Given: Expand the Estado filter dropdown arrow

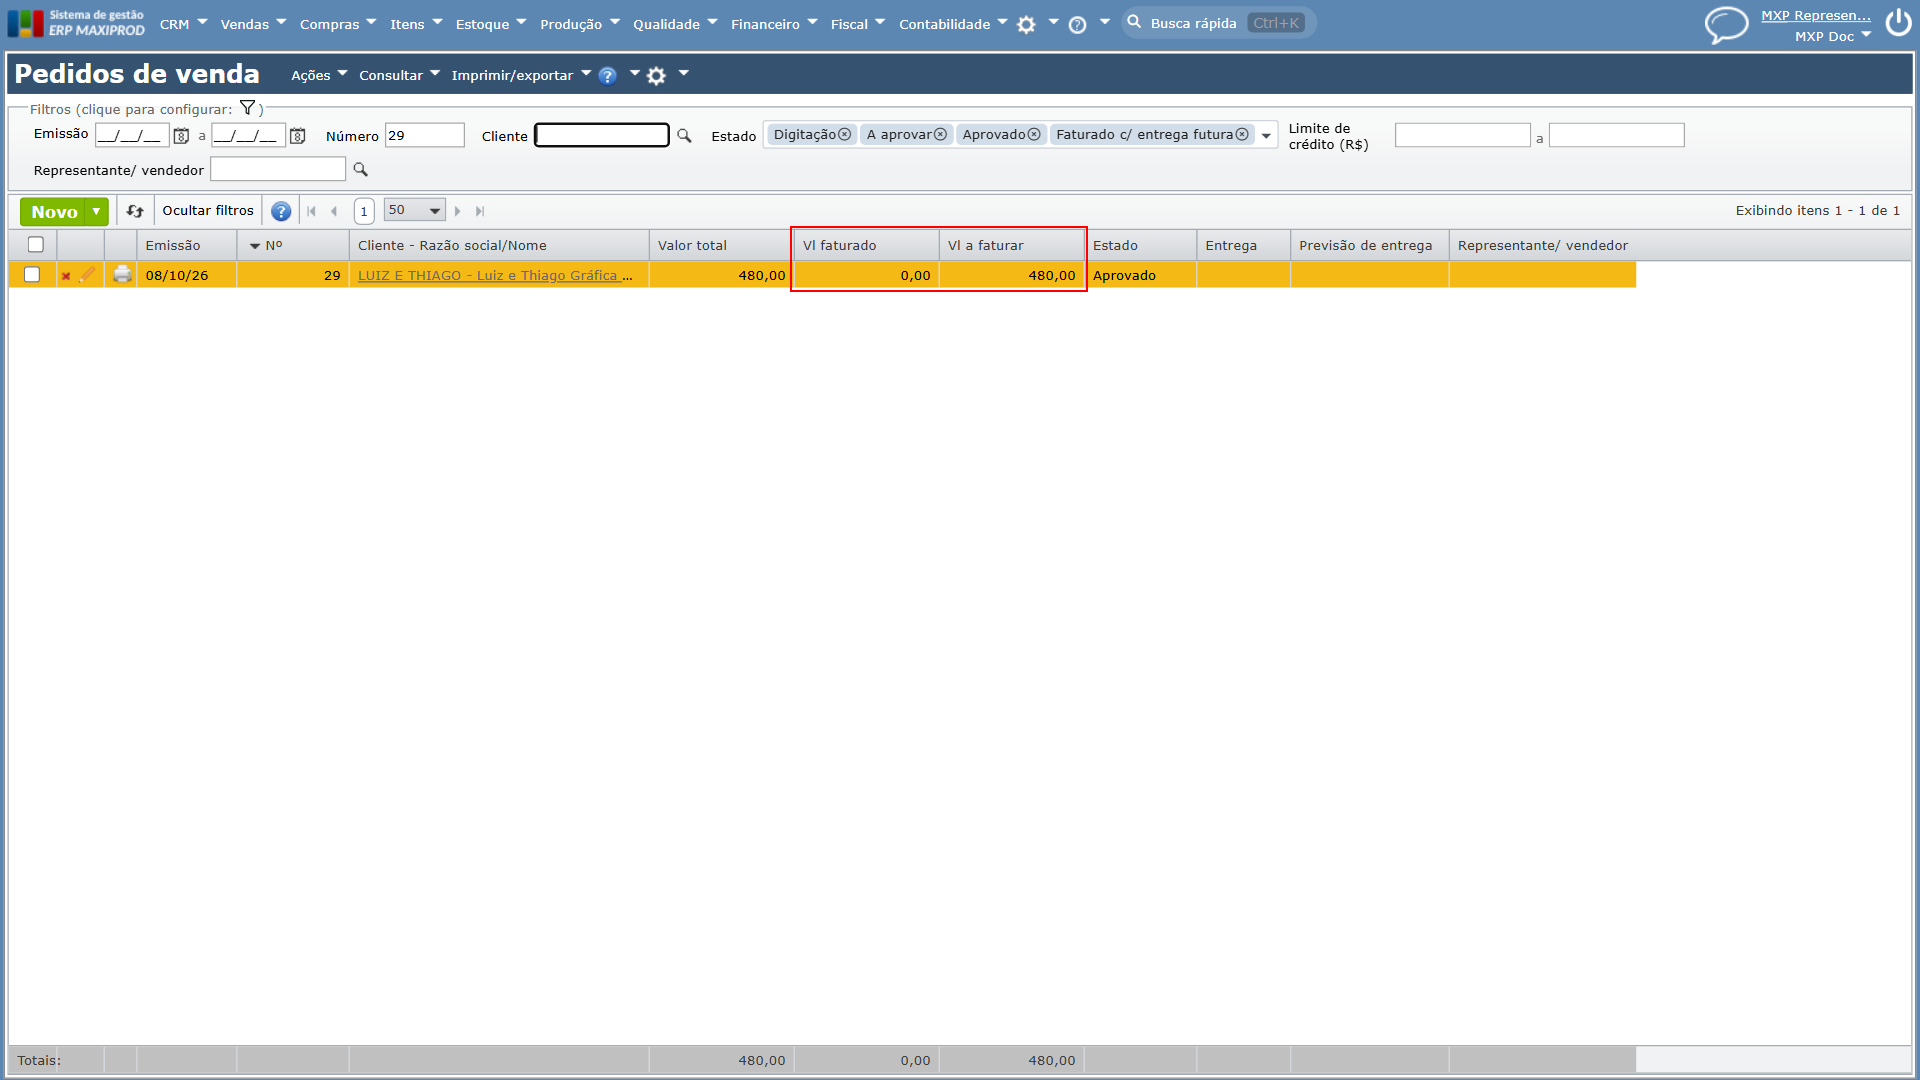Looking at the screenshot, I should click(x=1266, y=136).
